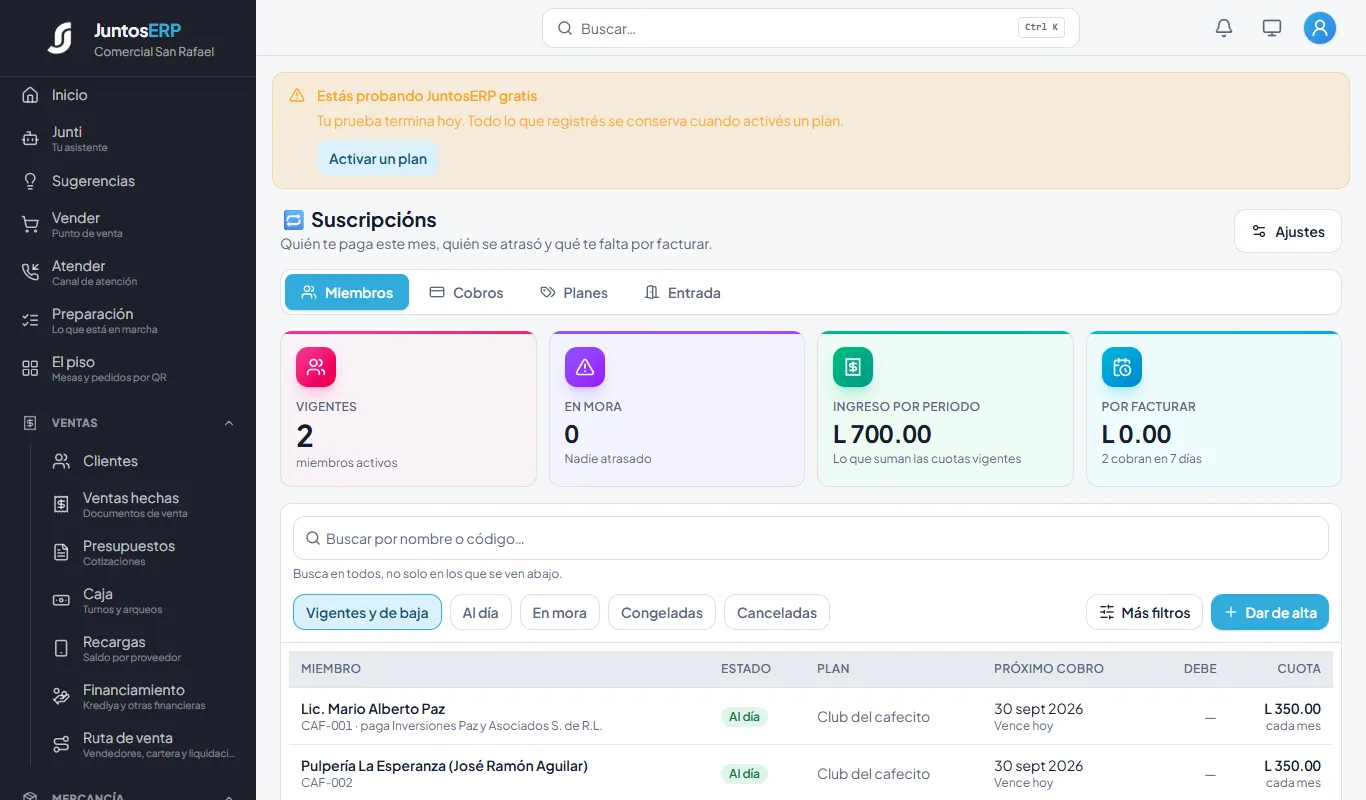Switch to the Cobros tab

click(466, 292)
